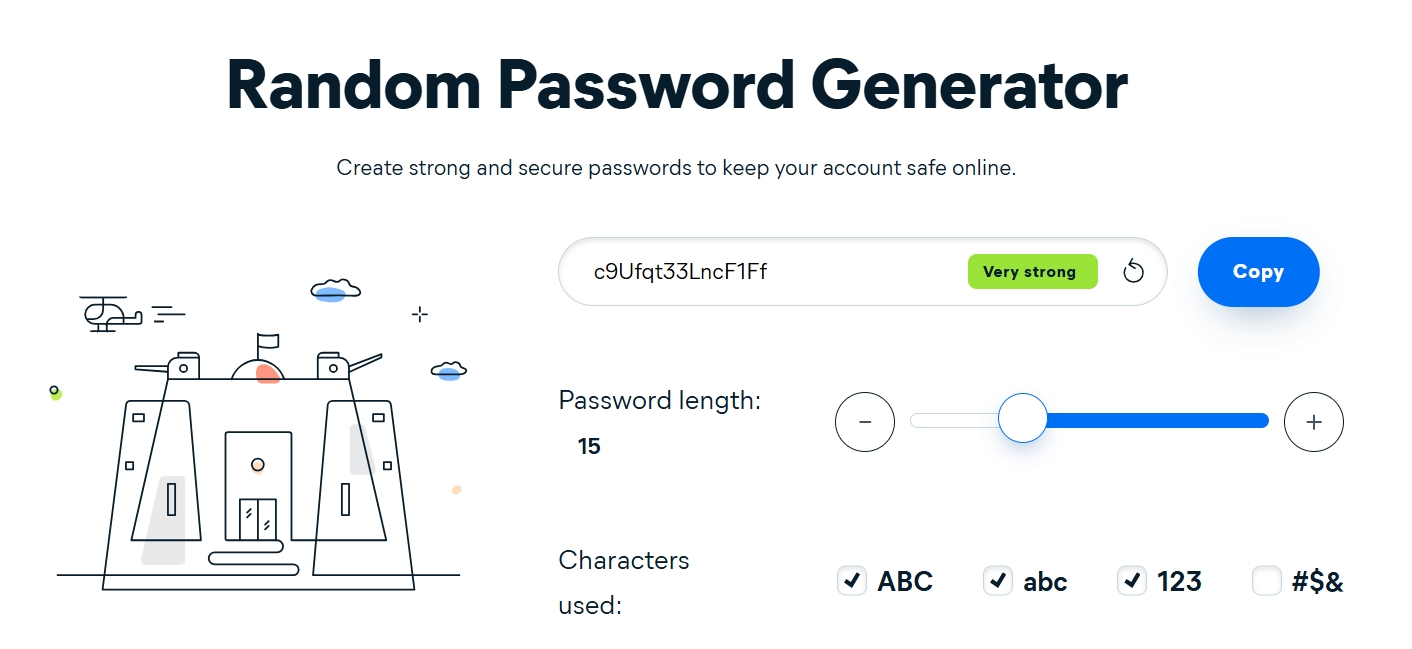Decrease password length with minus button
The width and height of the screenshot is (1412, 649).
point(864,422)
